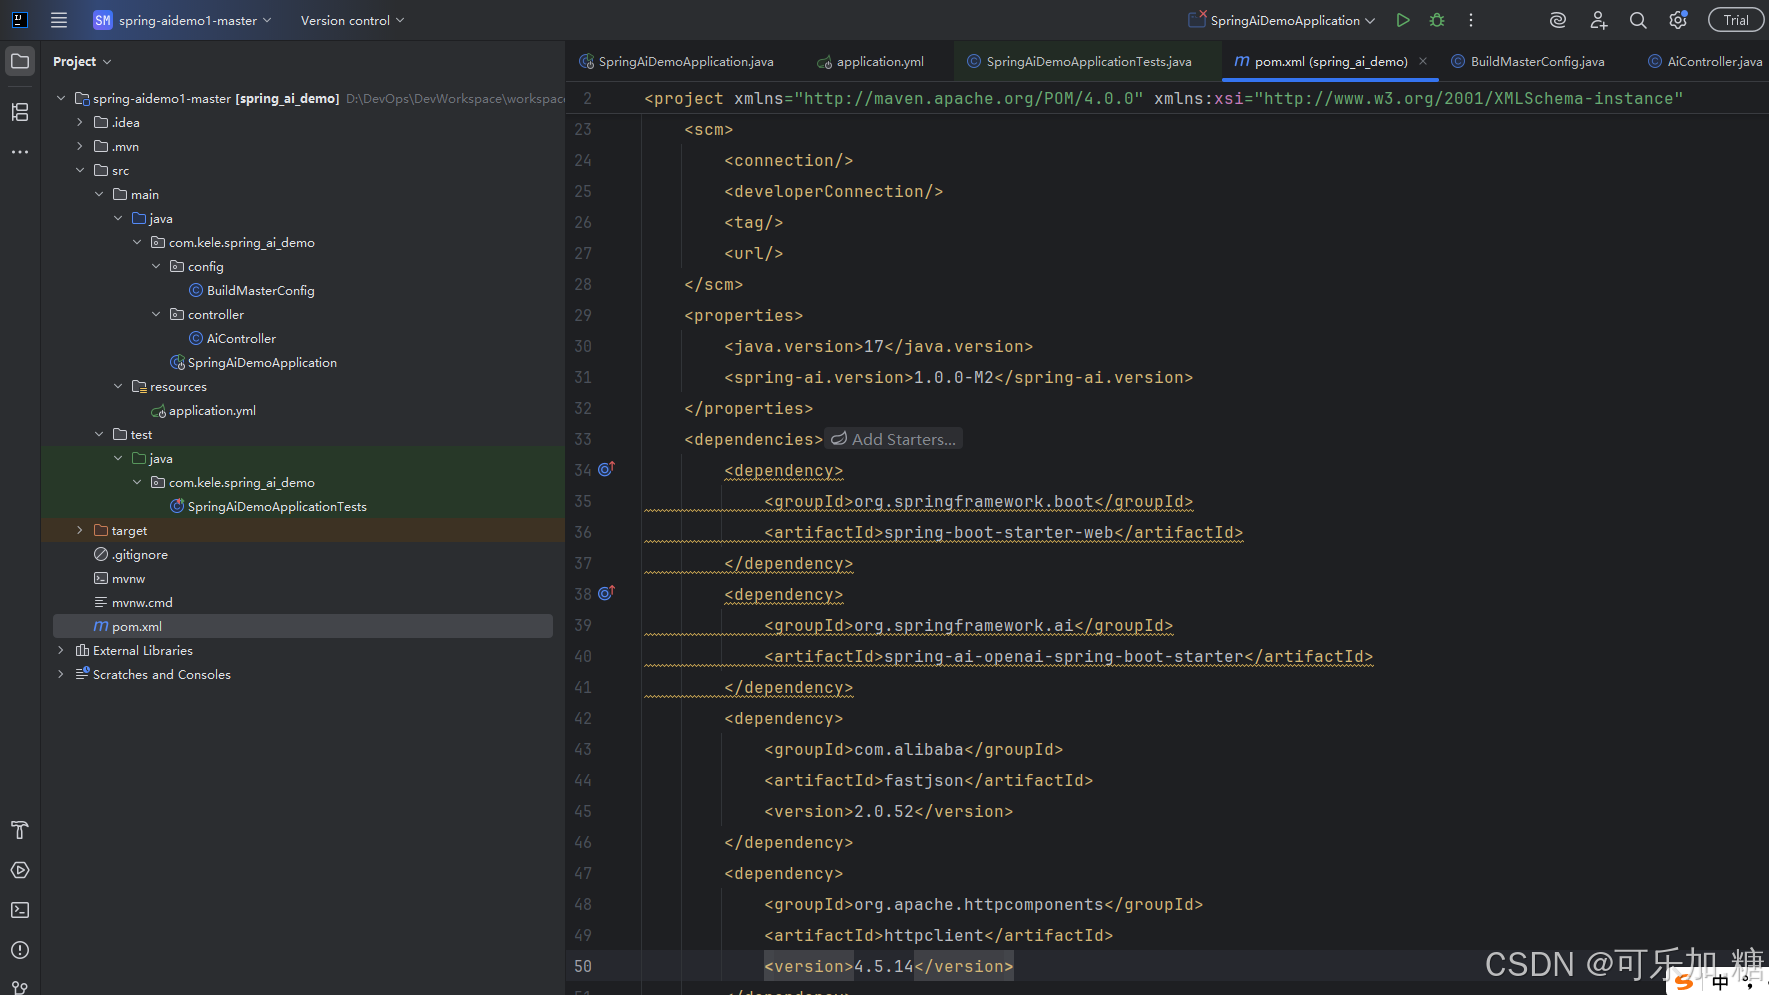Open the Structure tool window
Image resolution: width=1769 pixels, height=995 pixels.
point(20,112)
